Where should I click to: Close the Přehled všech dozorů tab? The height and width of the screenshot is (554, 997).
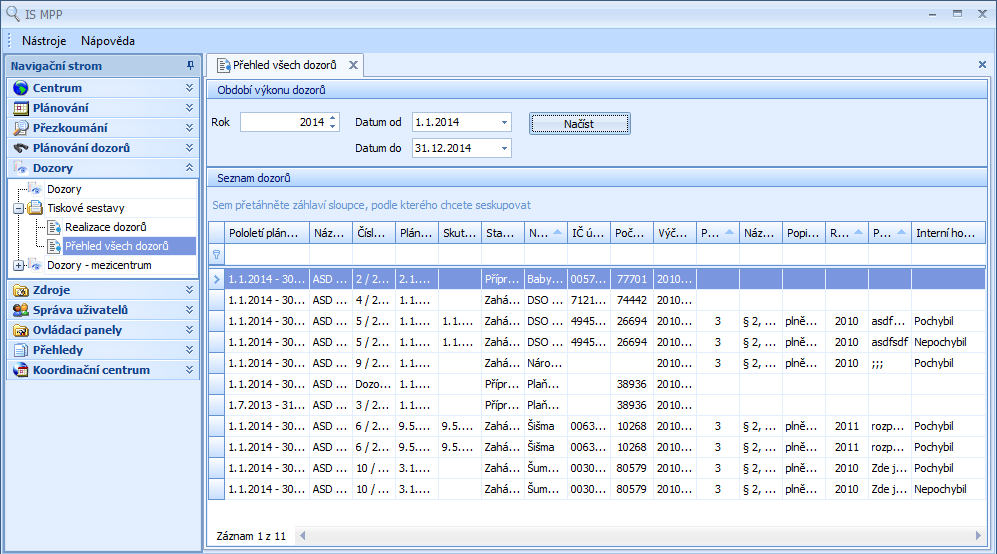coord(353,65)
